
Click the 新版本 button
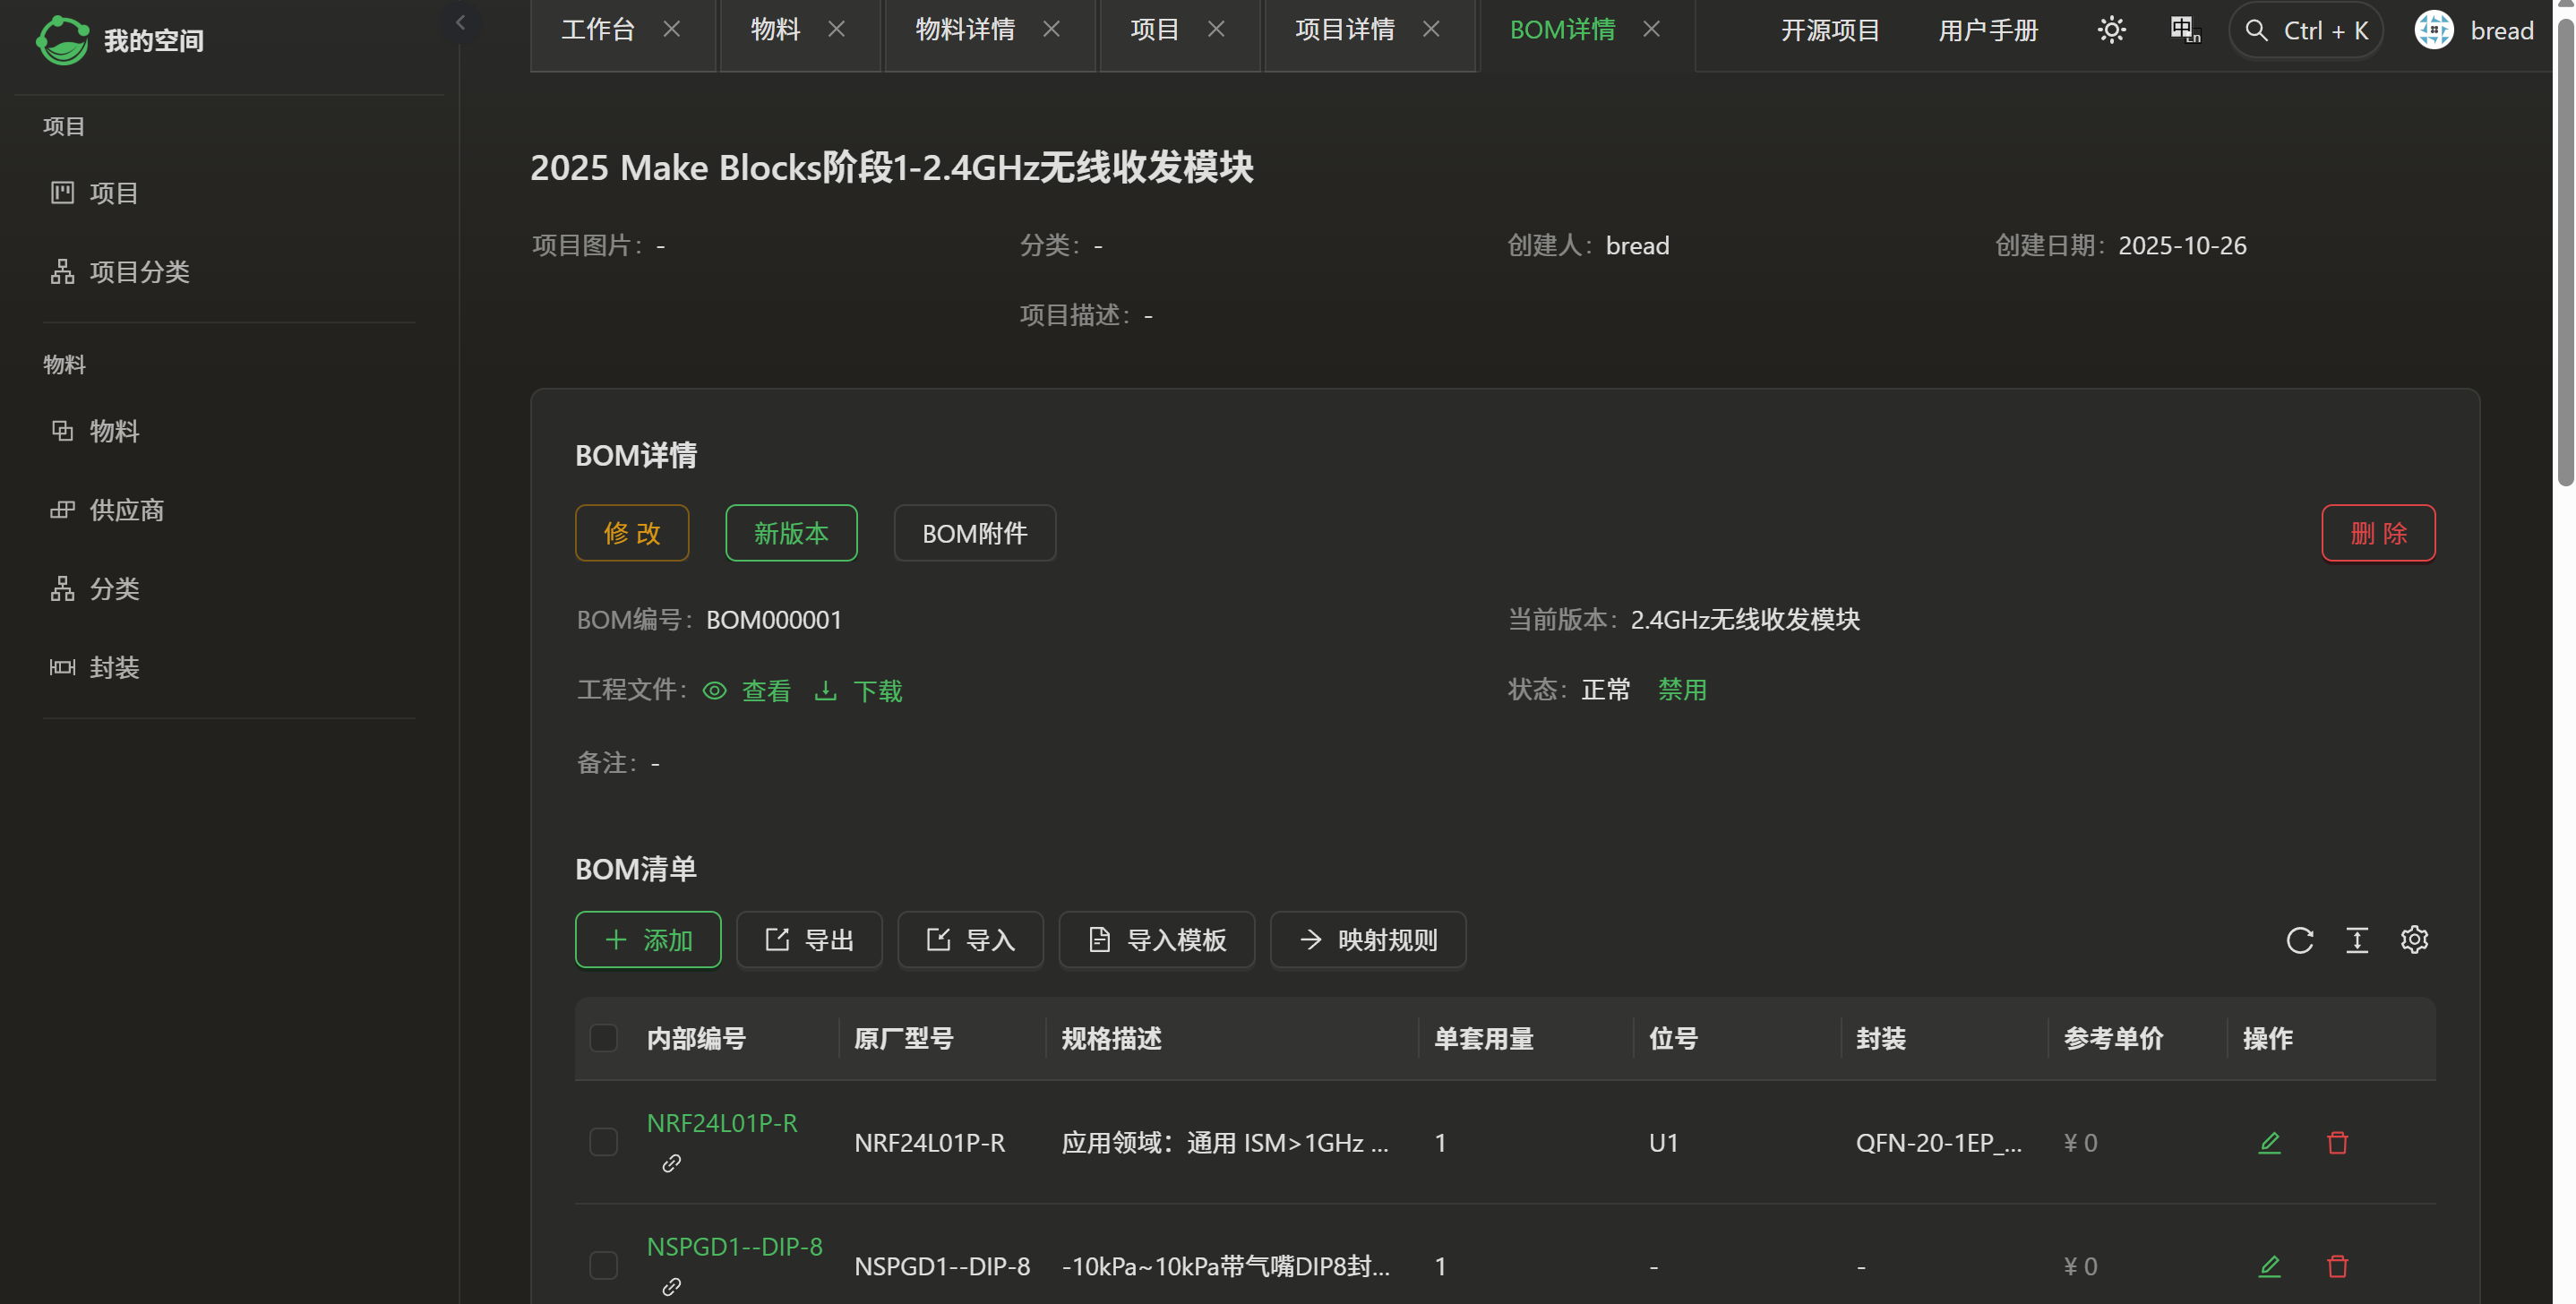click(790, 533)
